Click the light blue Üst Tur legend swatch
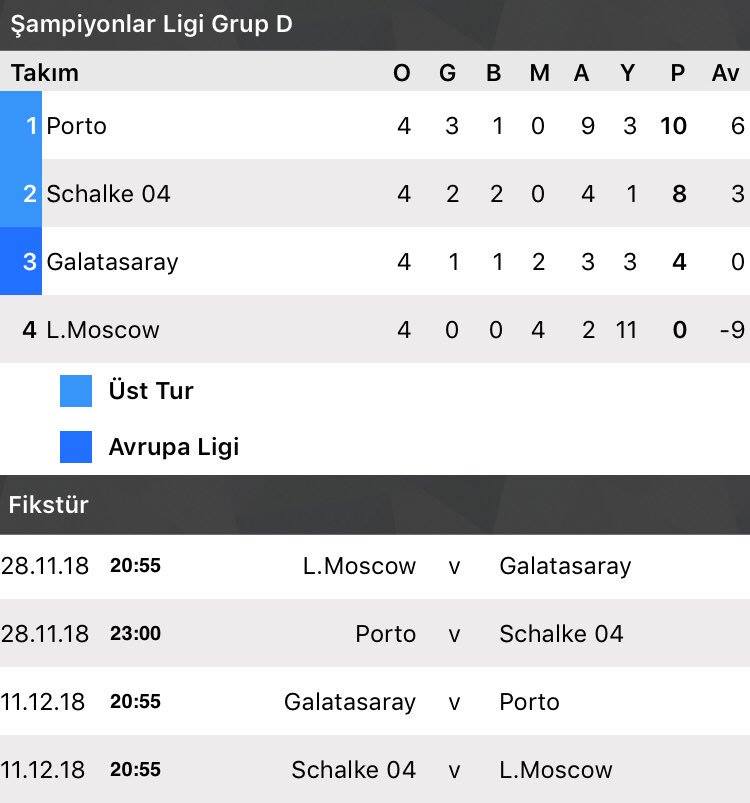Screen dimensions: 750x803 76,391
